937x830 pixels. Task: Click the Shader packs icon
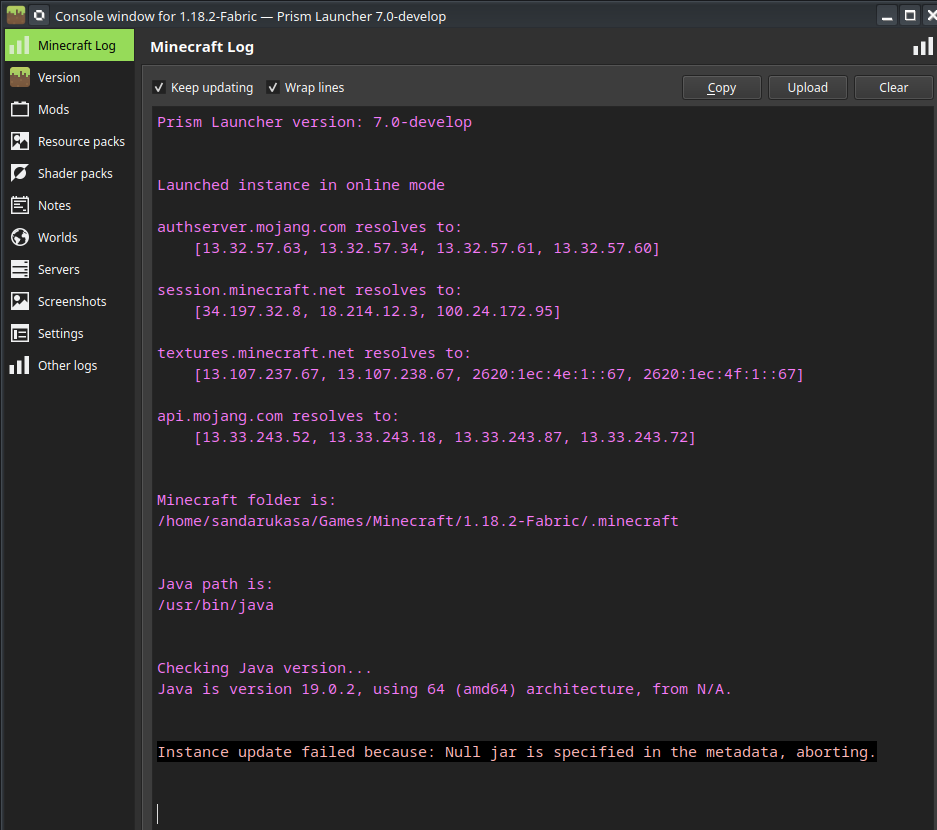pyautogui.click(x=20, y=173)
